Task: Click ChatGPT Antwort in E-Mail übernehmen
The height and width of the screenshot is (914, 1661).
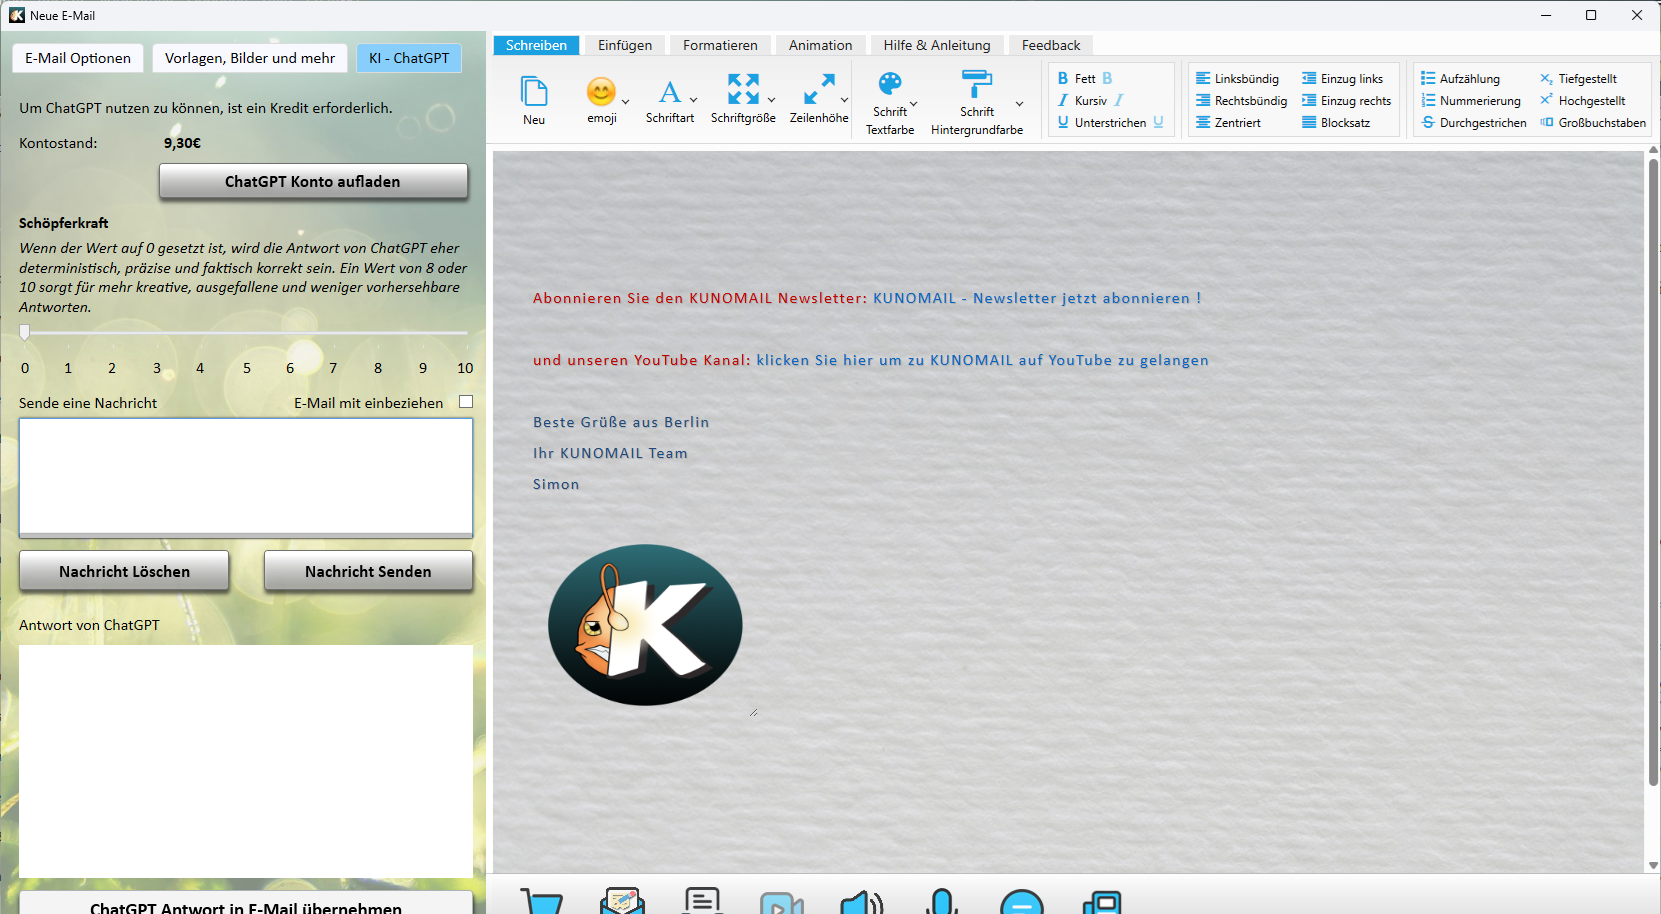Action: 246,904
